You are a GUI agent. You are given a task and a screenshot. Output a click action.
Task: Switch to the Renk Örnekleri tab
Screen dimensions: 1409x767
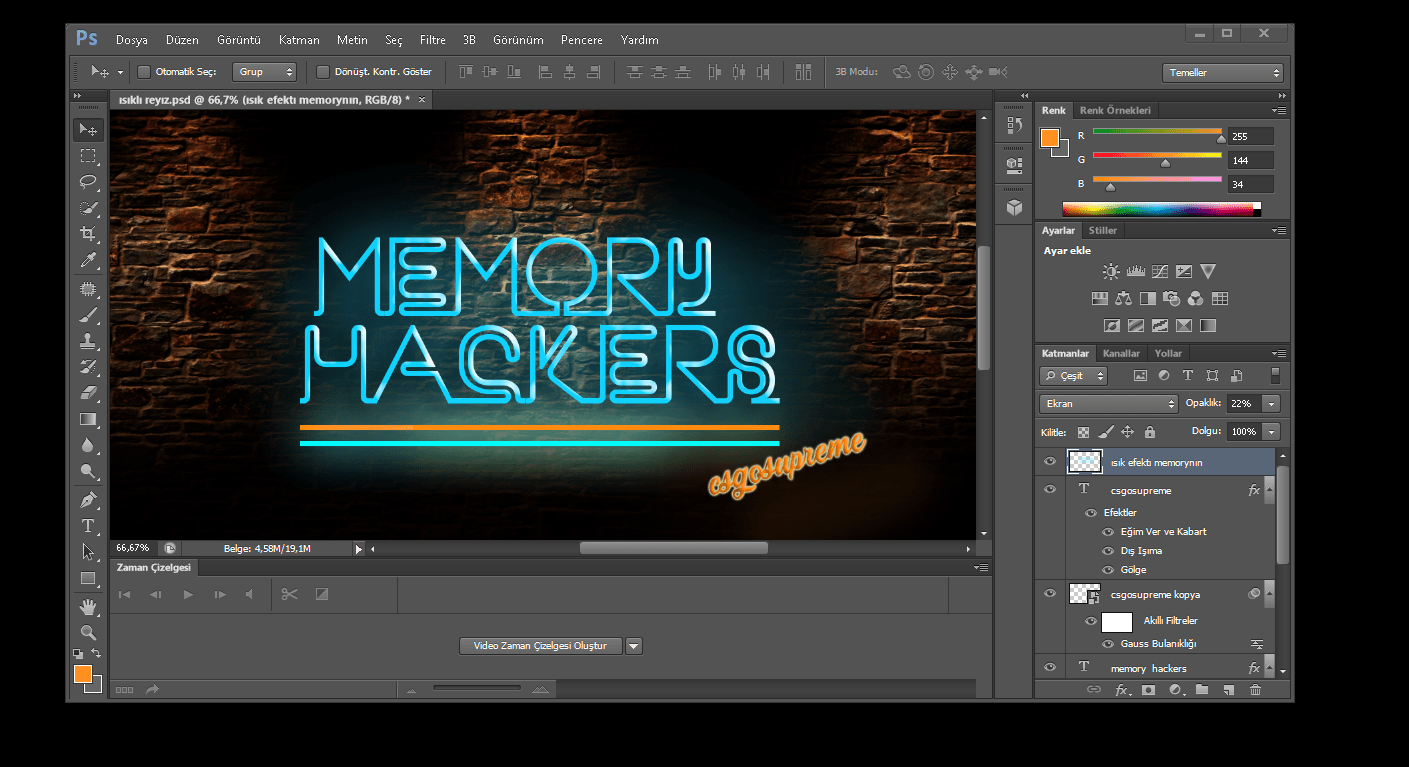click(x=1115, y=110)
